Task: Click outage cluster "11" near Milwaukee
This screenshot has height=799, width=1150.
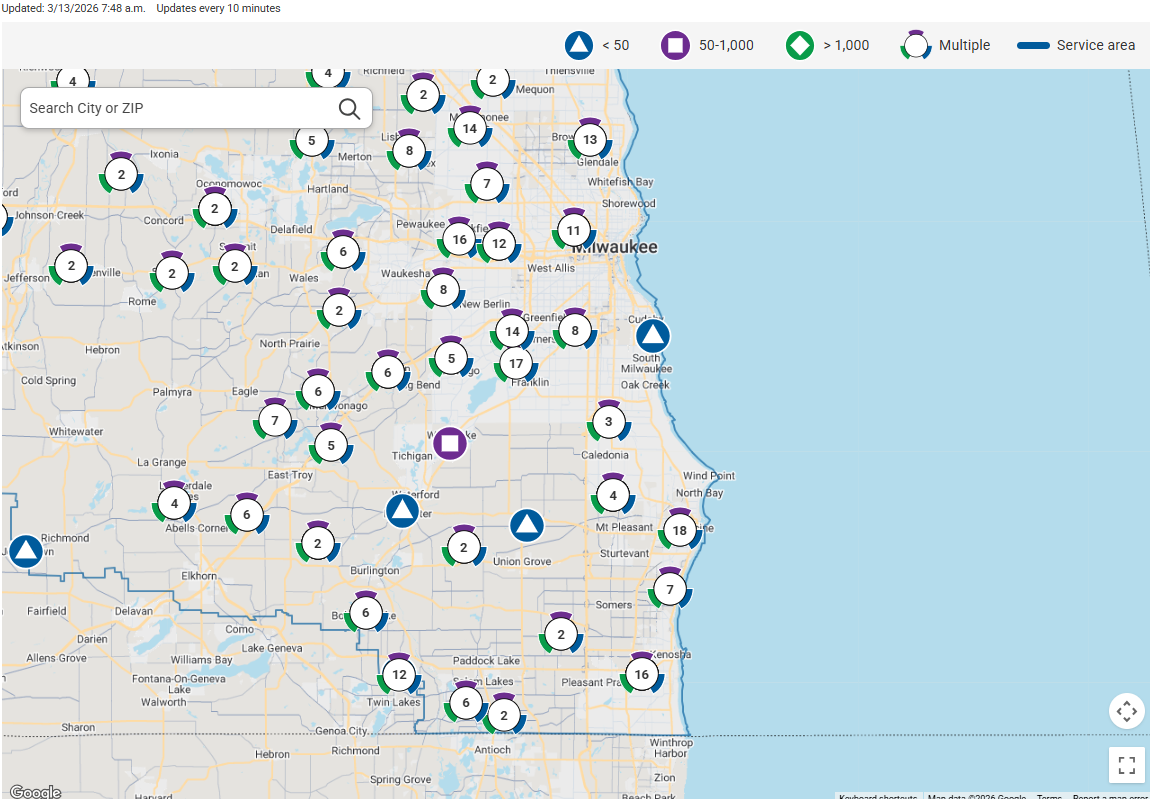Action: pos(573,229)
